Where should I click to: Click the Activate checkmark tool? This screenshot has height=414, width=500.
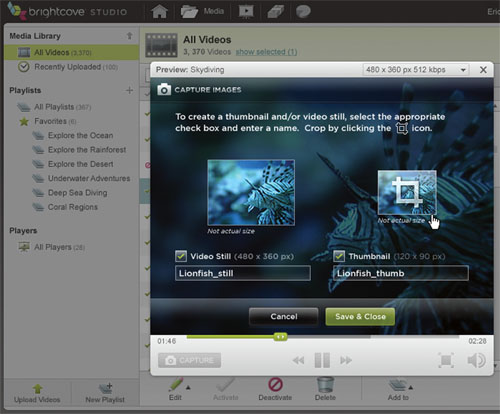point(226,389)
